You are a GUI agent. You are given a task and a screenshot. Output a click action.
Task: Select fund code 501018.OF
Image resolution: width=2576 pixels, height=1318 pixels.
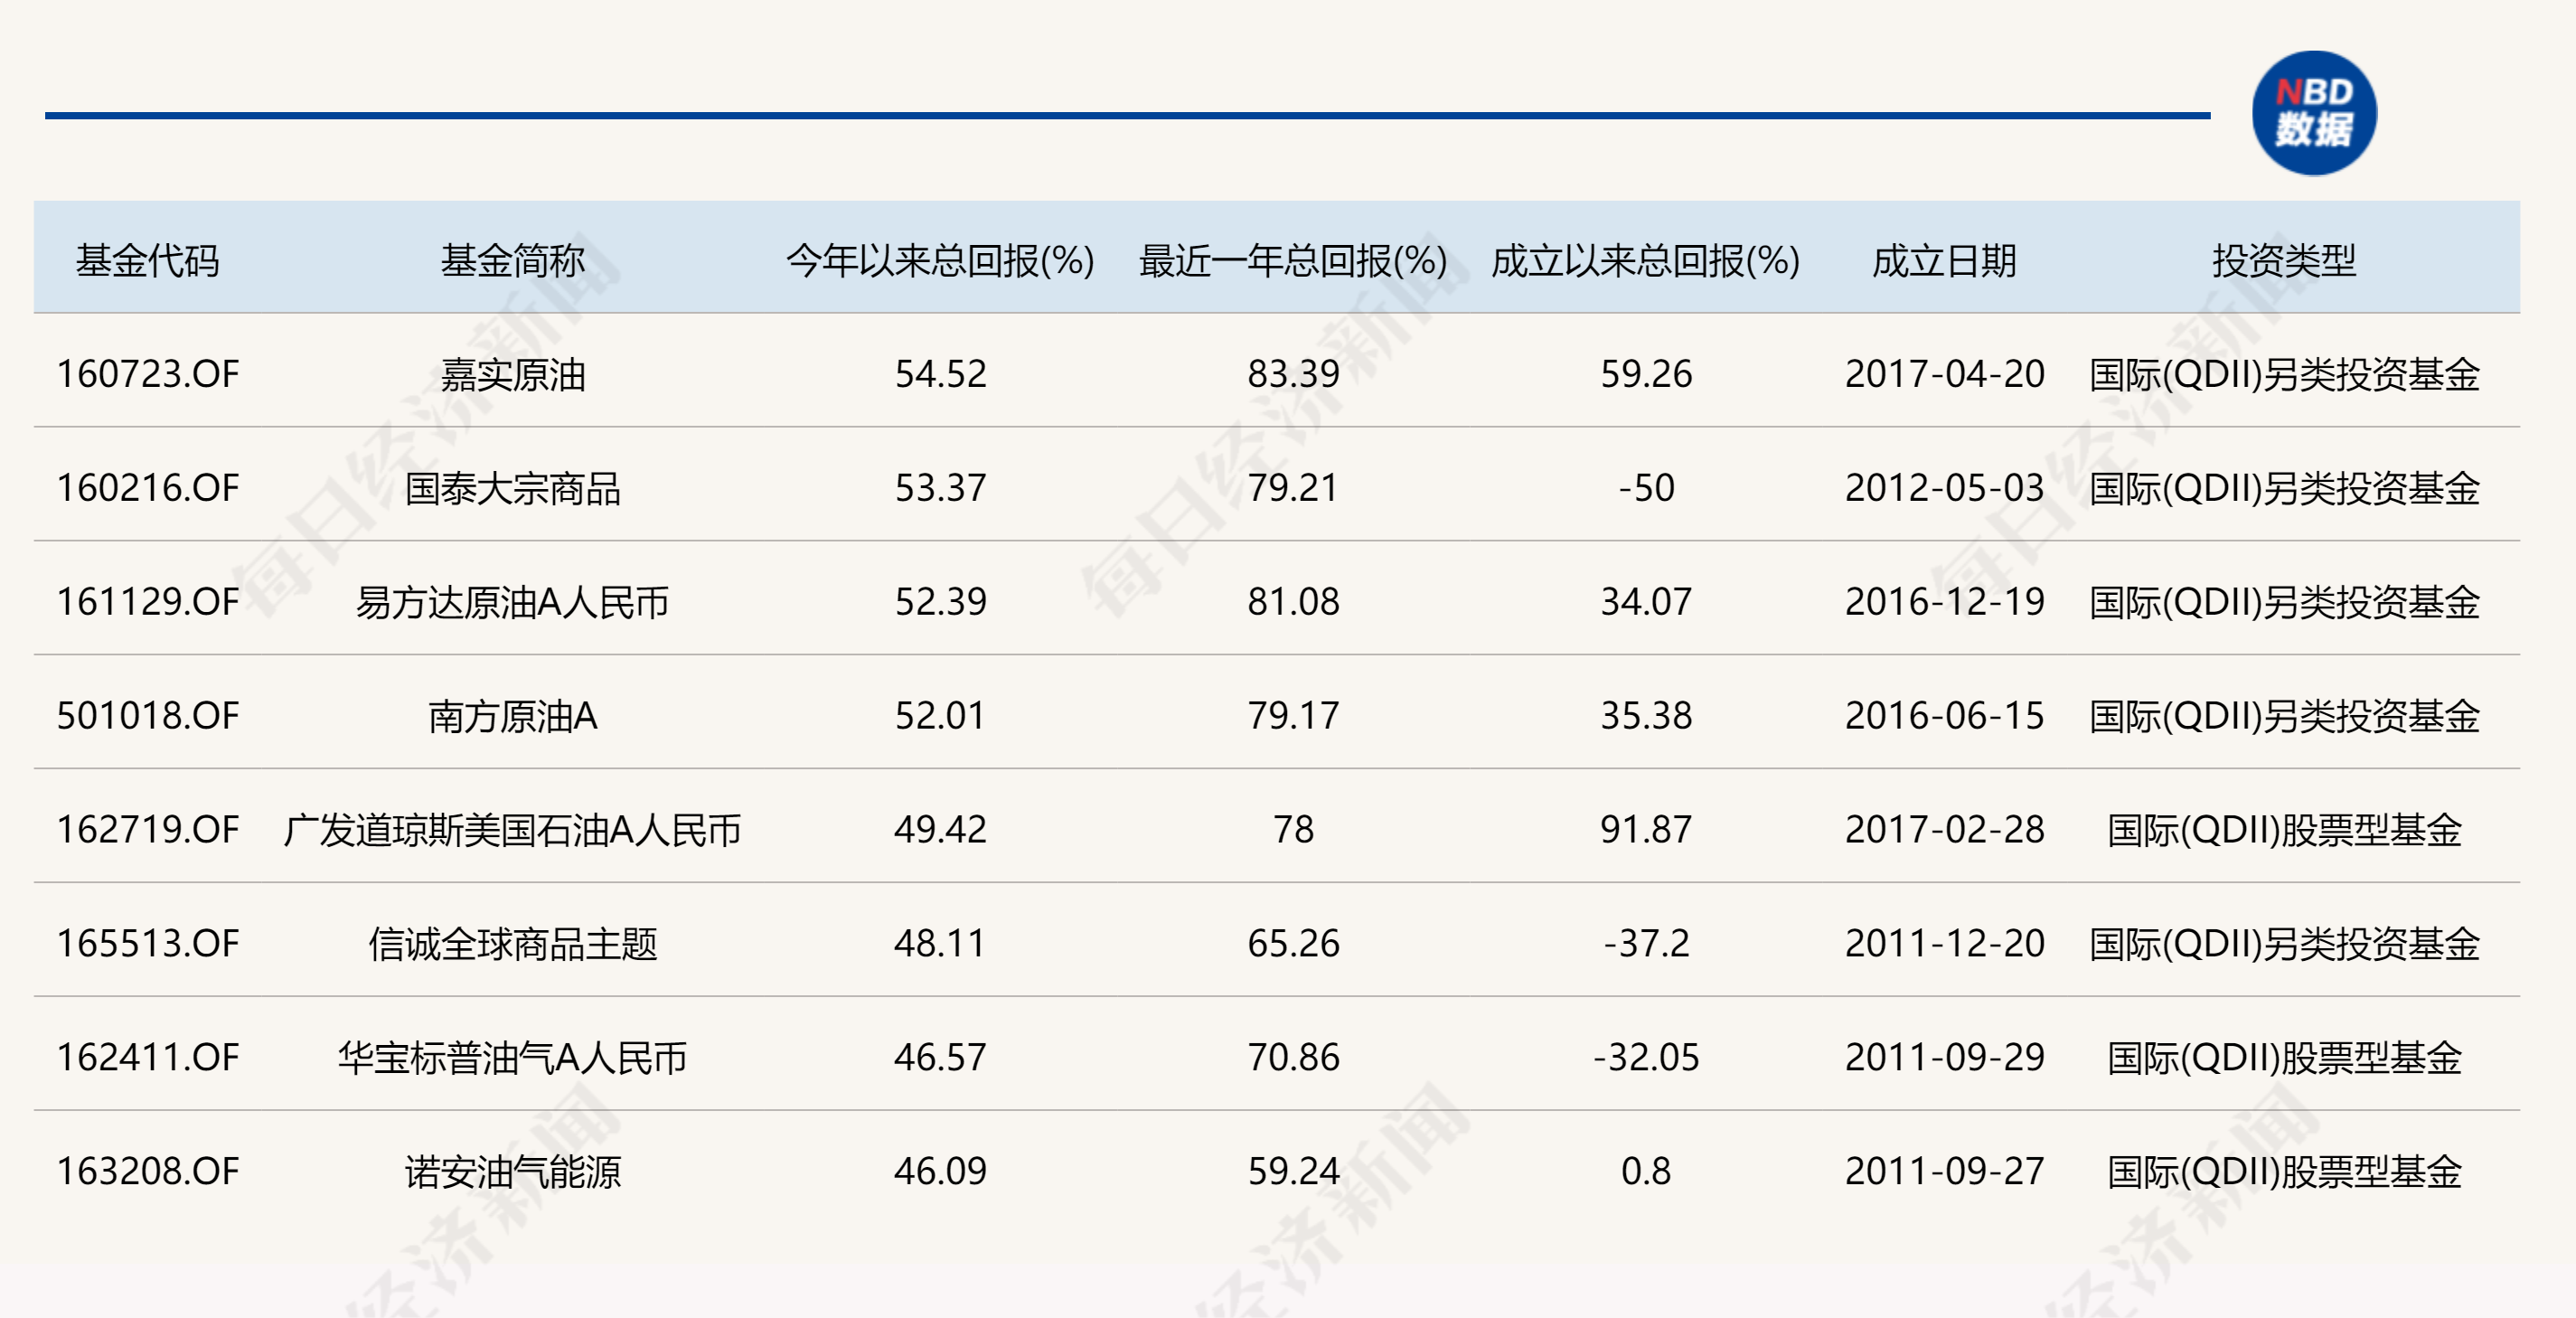(x=148, y=716)
